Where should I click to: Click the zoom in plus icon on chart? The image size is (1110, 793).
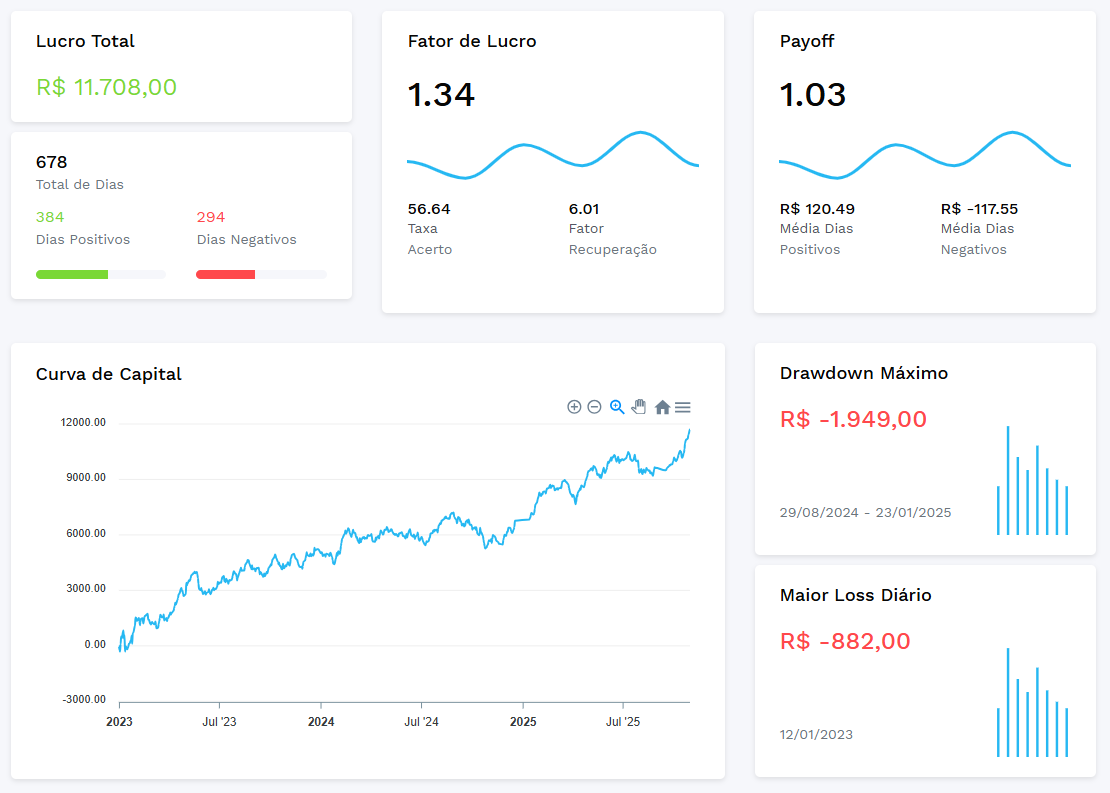point(574,407)
